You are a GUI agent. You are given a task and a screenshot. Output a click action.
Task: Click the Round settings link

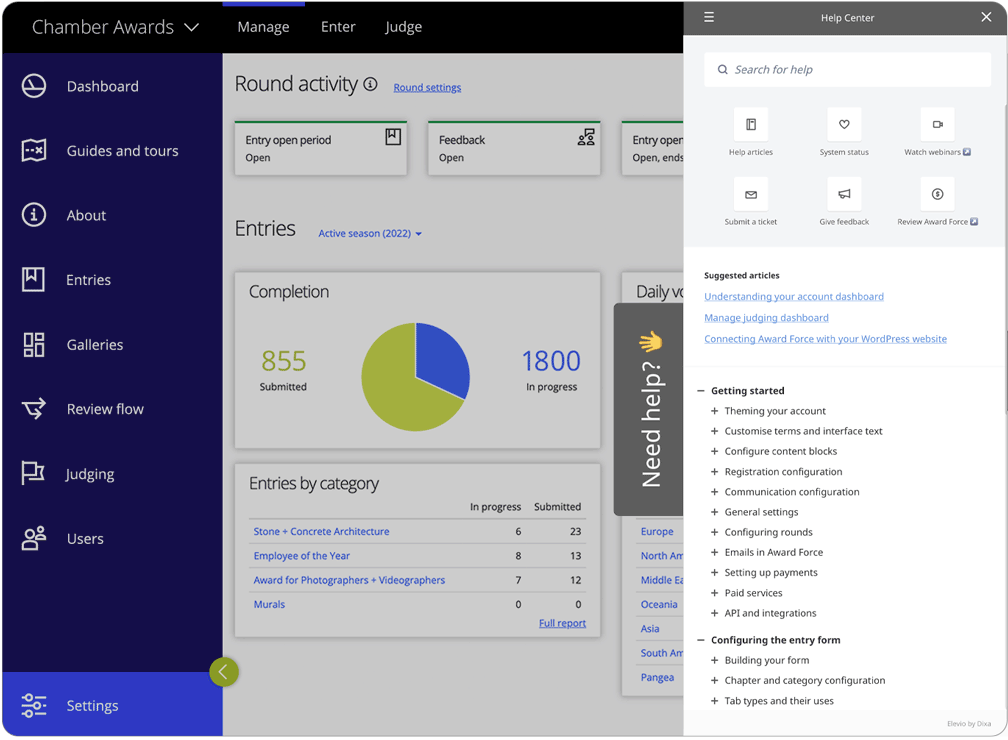(427, 88)
